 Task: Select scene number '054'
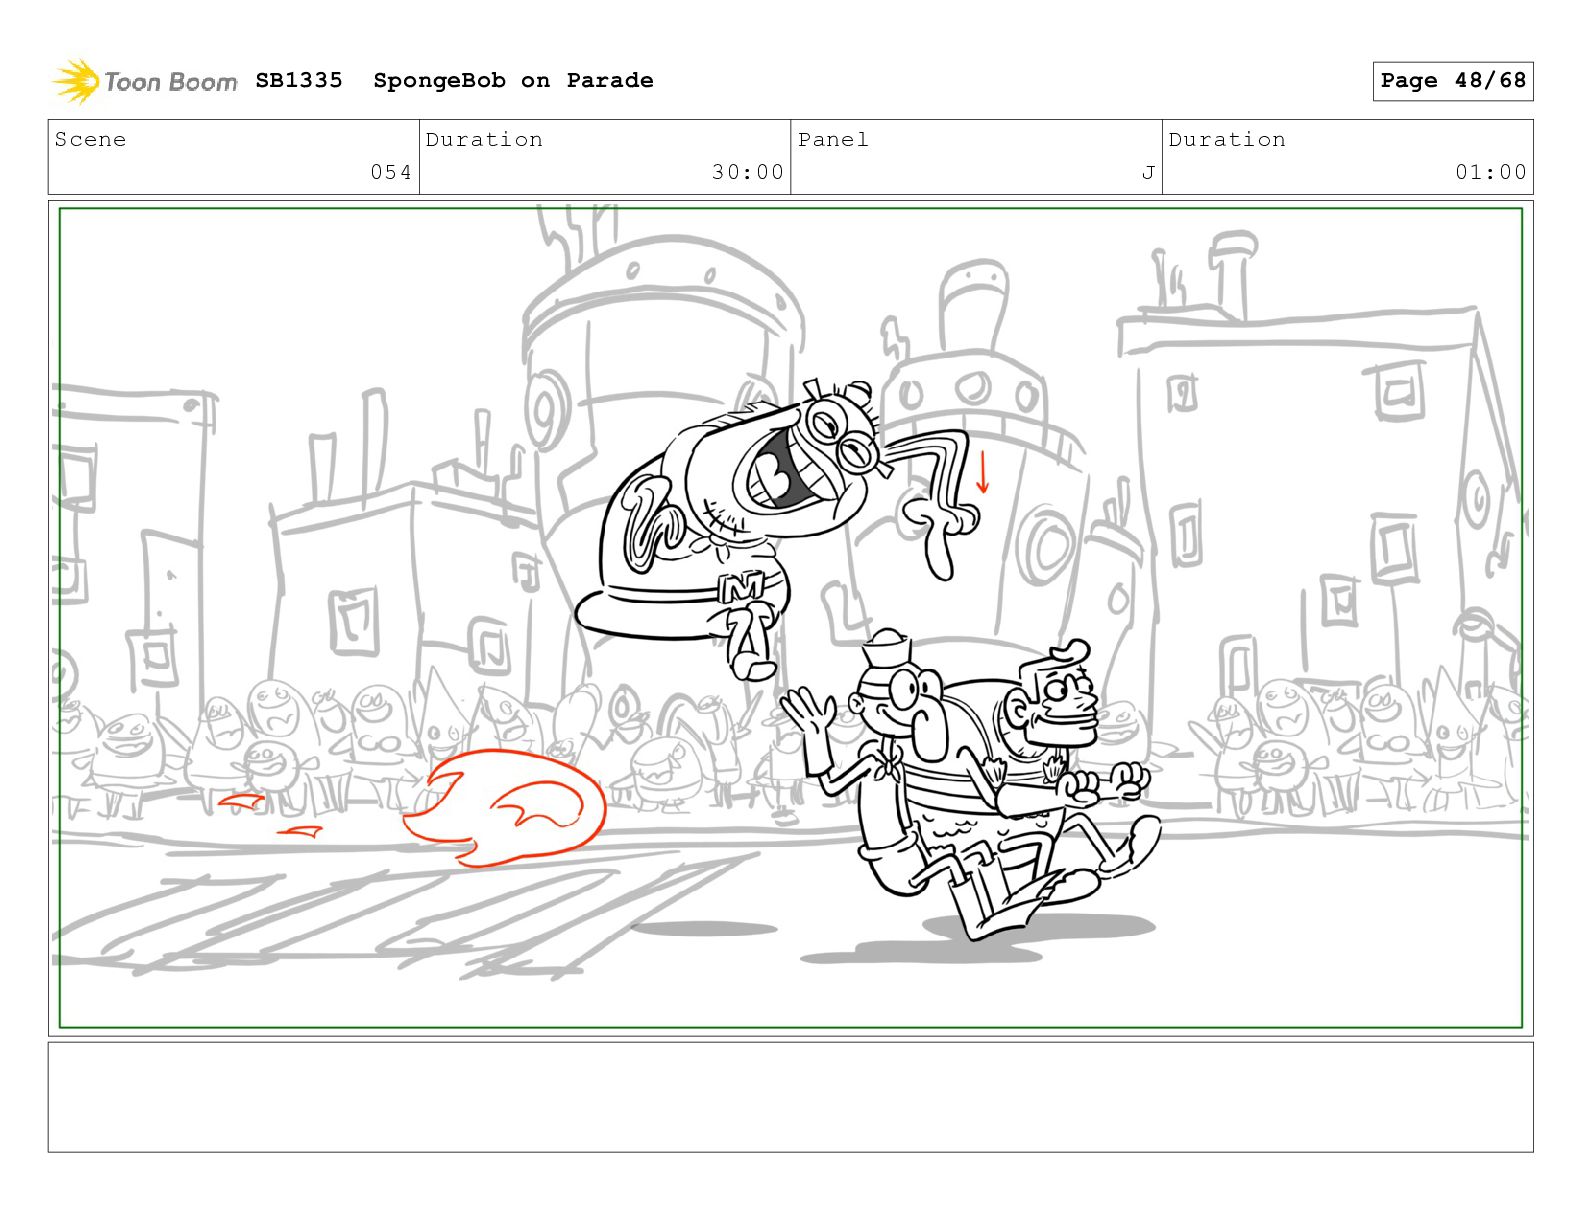(391, 172)
